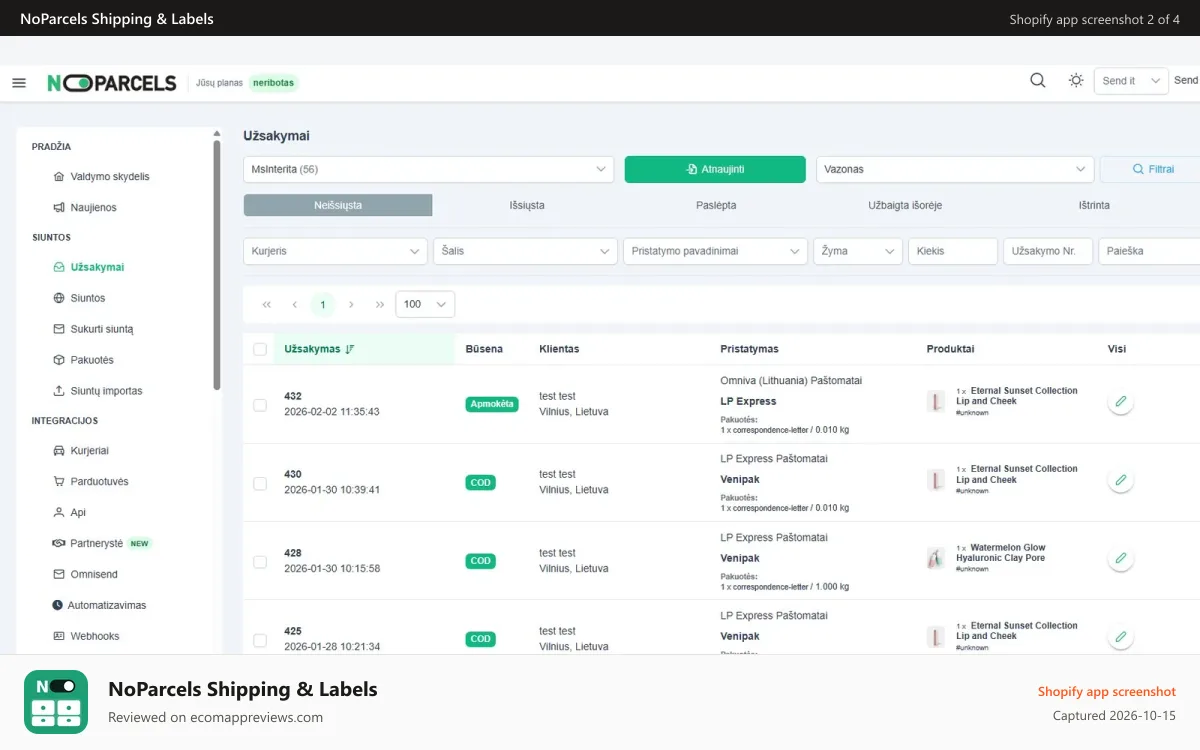This screenshot has width=1200, height=750.
Task: Open the search magnifier in header
Action: 1038,81
